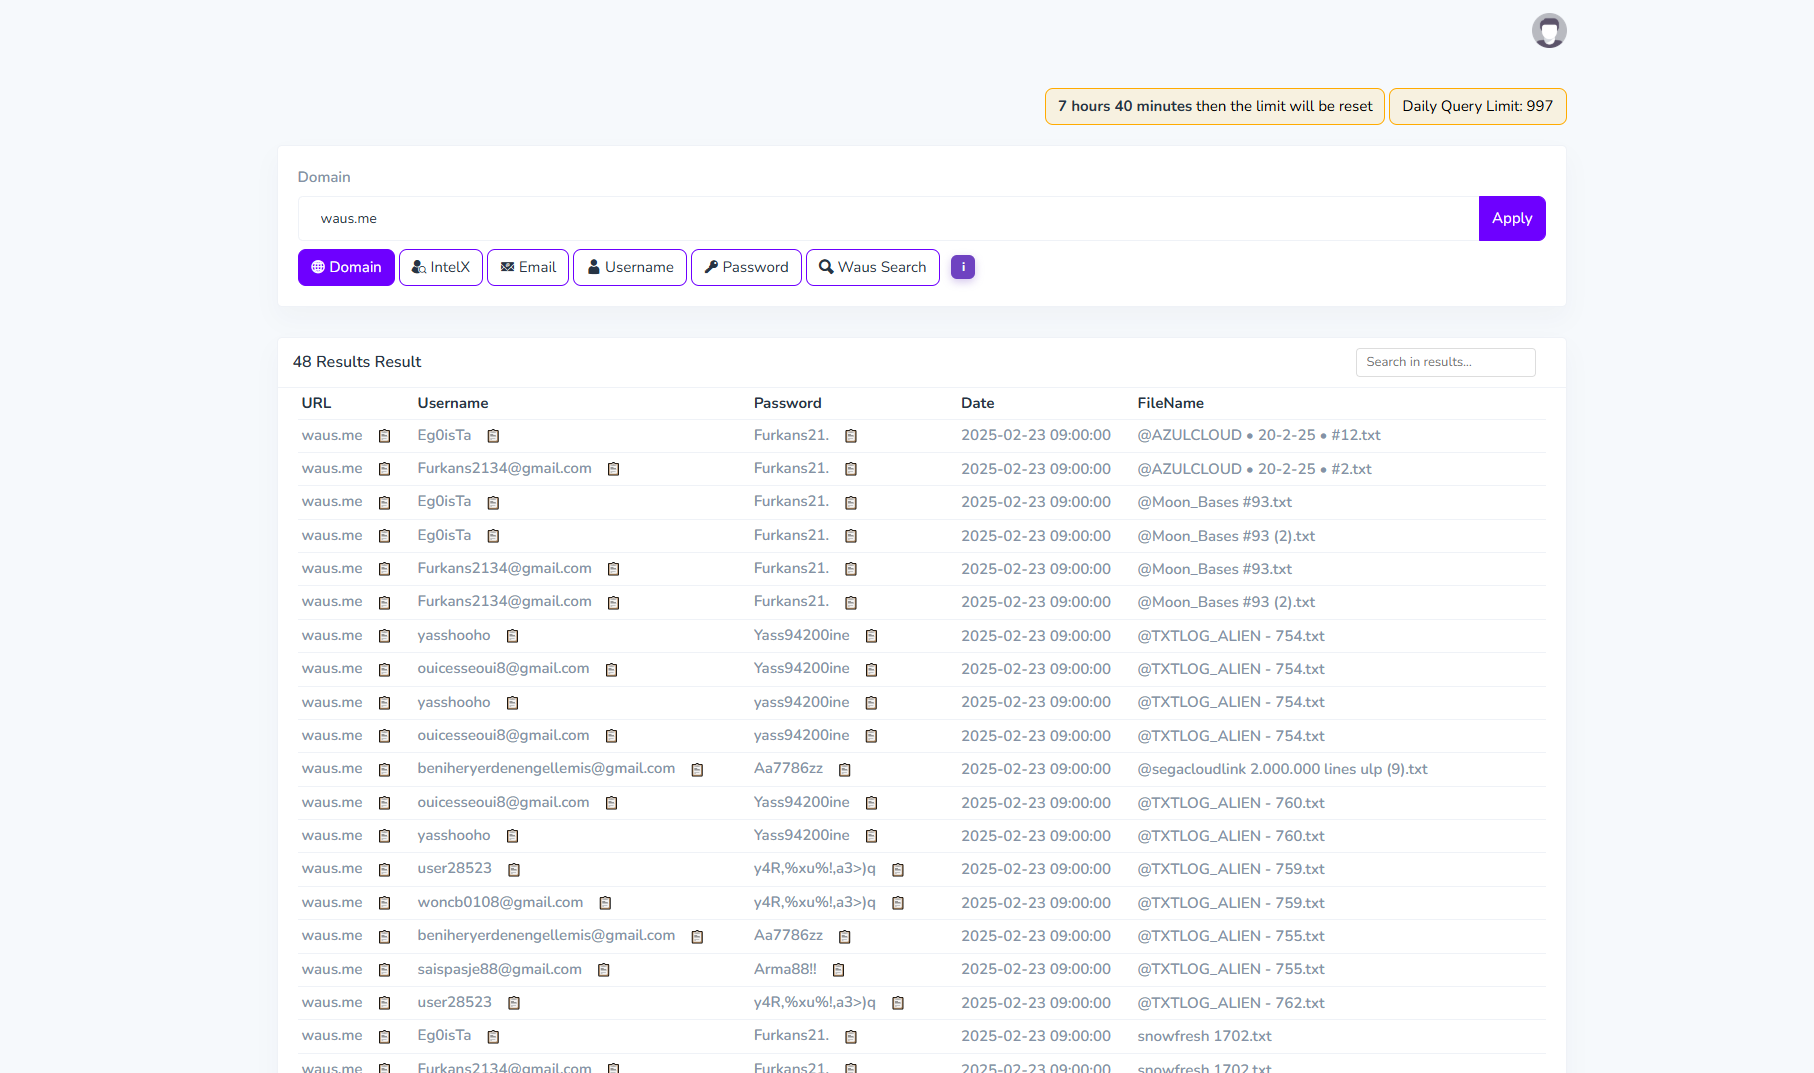Viewport: 1814px width, 1073px height.
Task: Switch to Username search mode
Action: click(630, 267)
